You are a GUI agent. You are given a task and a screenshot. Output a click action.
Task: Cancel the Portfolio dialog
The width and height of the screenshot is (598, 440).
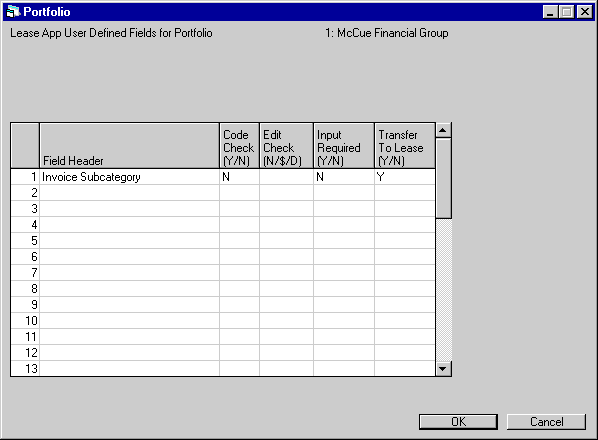pyautogui.click(x=546, y=422)
